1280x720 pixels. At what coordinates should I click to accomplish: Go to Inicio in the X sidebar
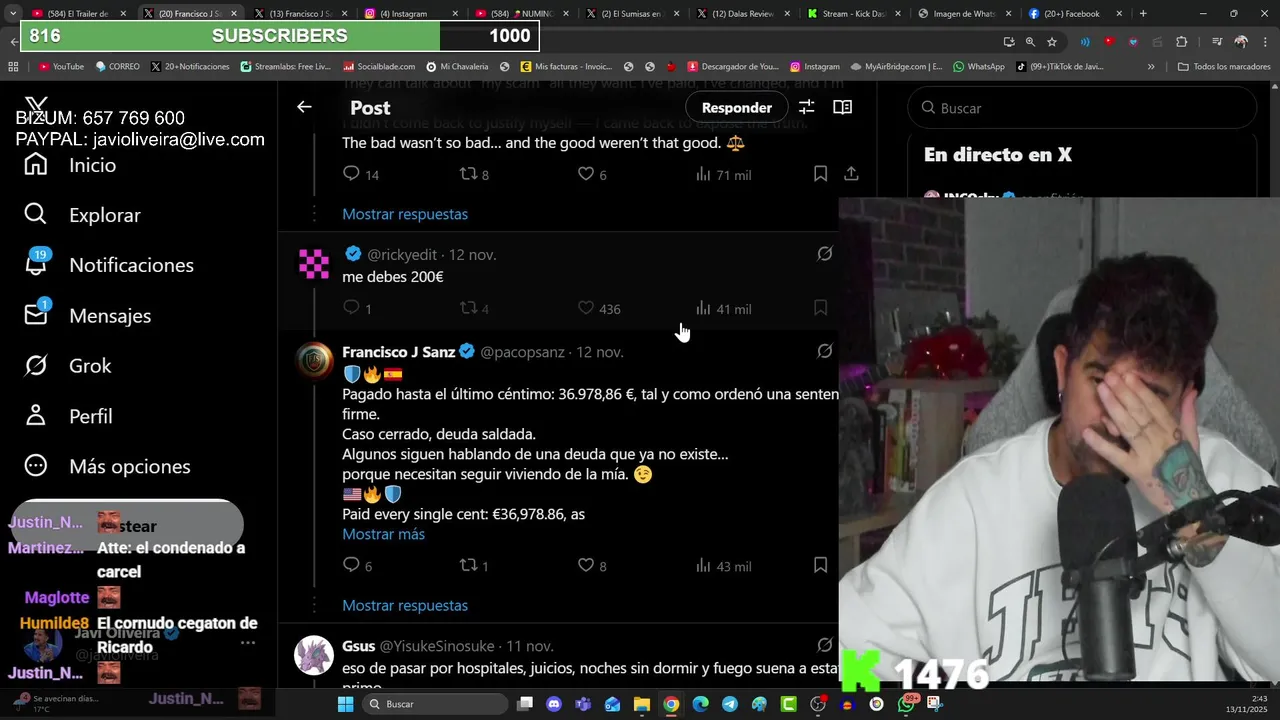(70, 165)
